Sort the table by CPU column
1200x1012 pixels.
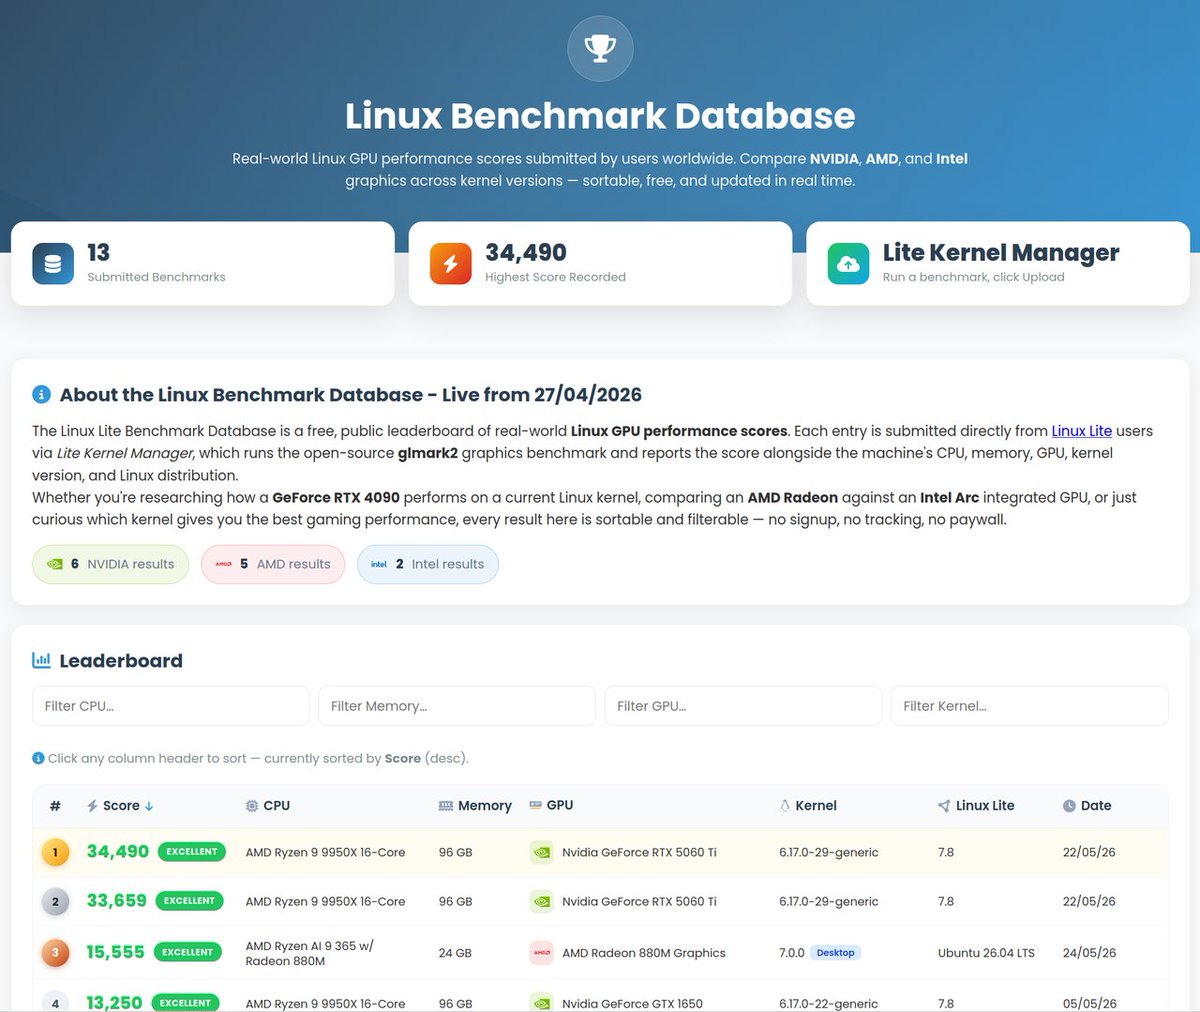tap(268, 806)
